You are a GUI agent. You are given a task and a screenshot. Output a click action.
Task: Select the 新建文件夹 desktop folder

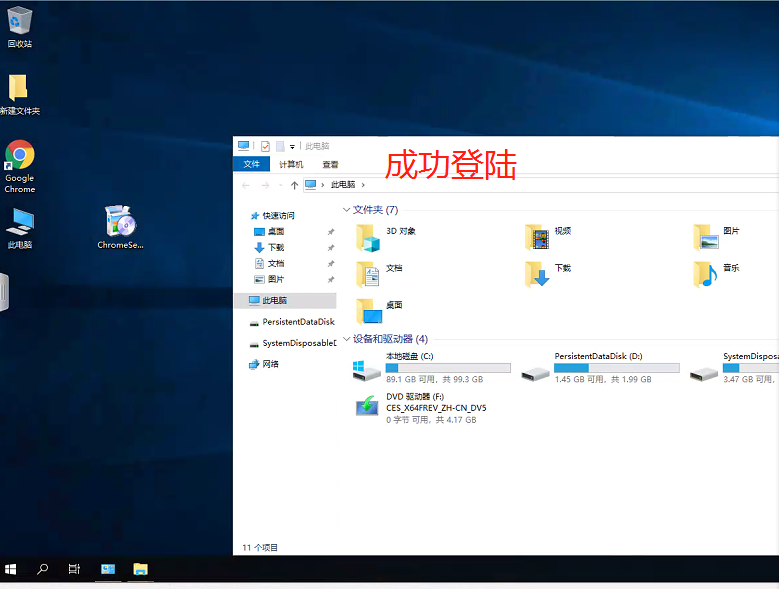(20, 94)
